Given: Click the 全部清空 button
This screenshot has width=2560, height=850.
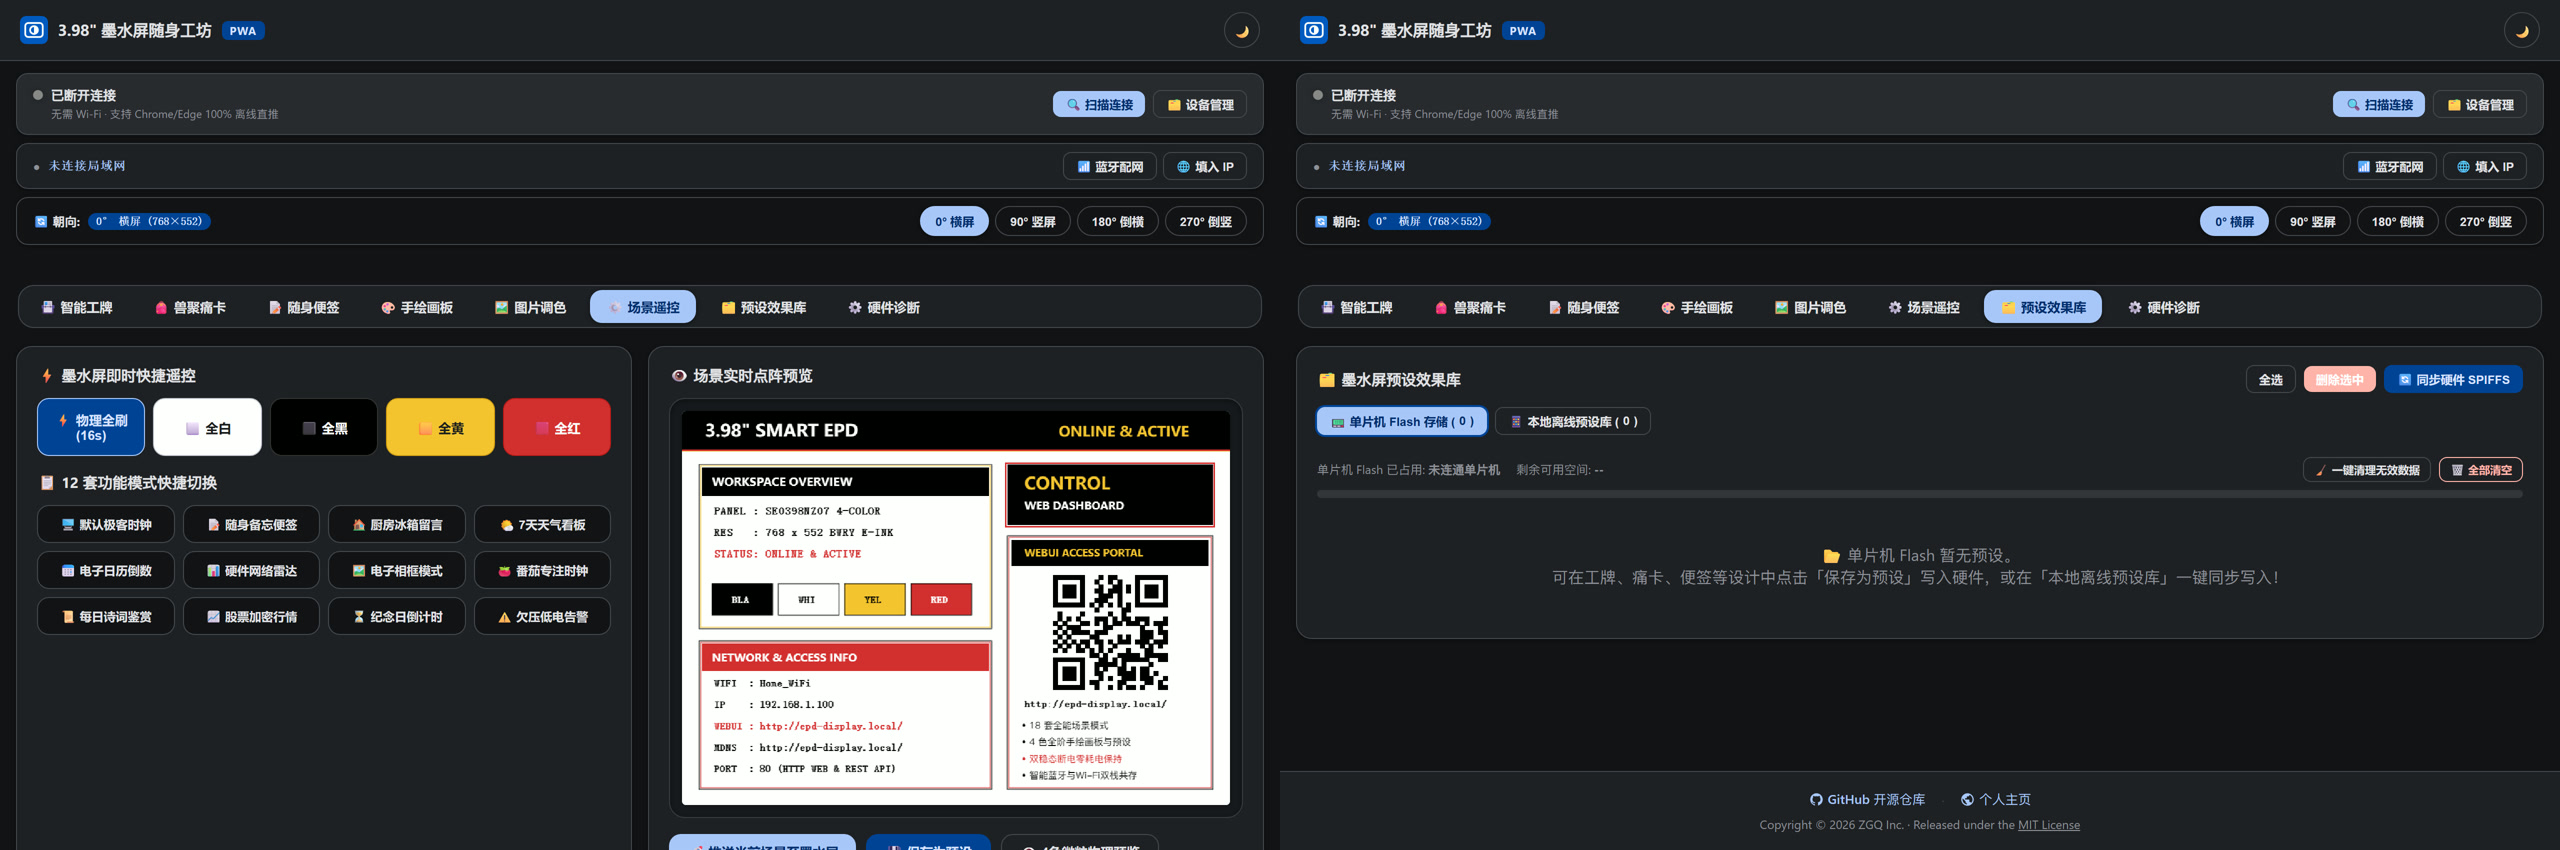Looking at the screenshot, I should (x=2480, y=470).
